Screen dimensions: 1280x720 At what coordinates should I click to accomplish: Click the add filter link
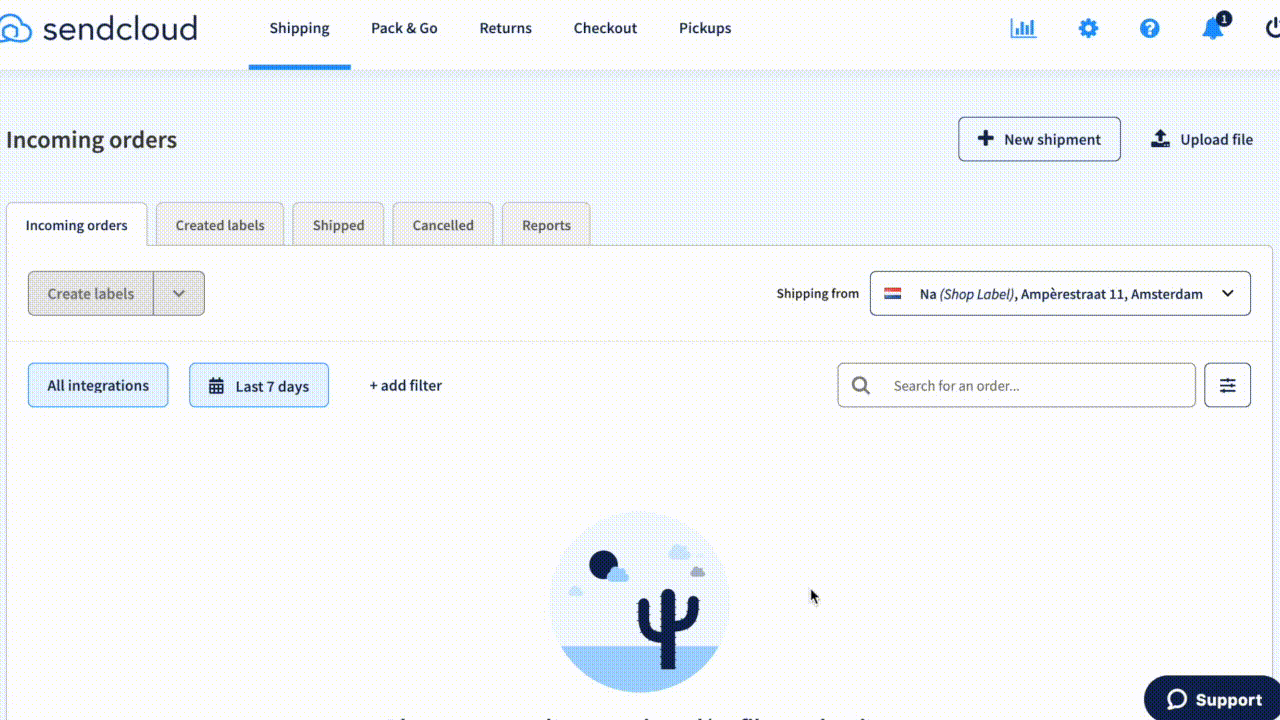[405, 385]
